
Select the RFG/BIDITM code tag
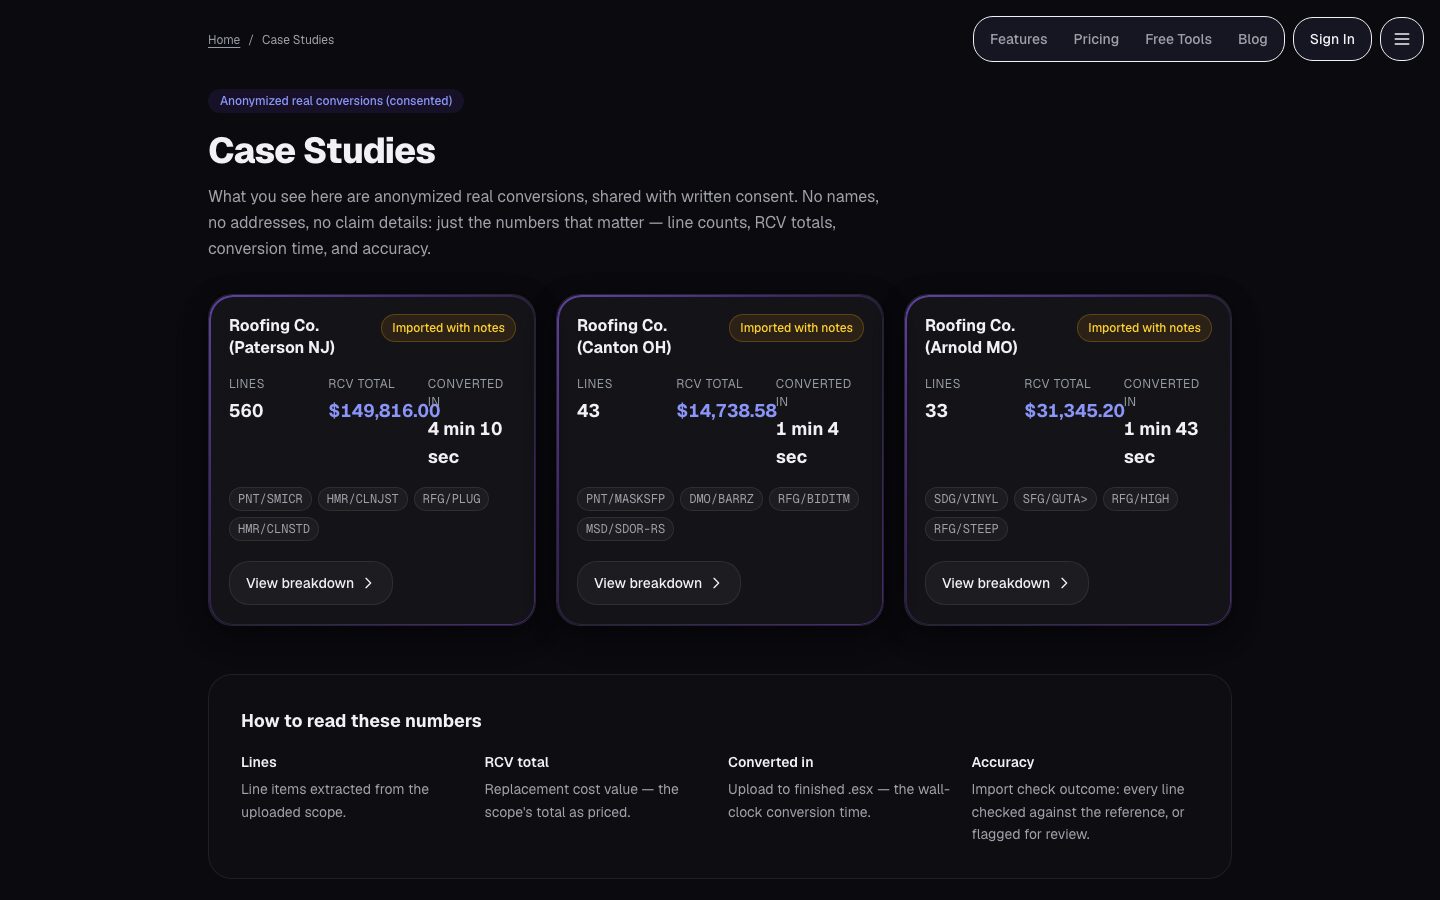[814, 499]
